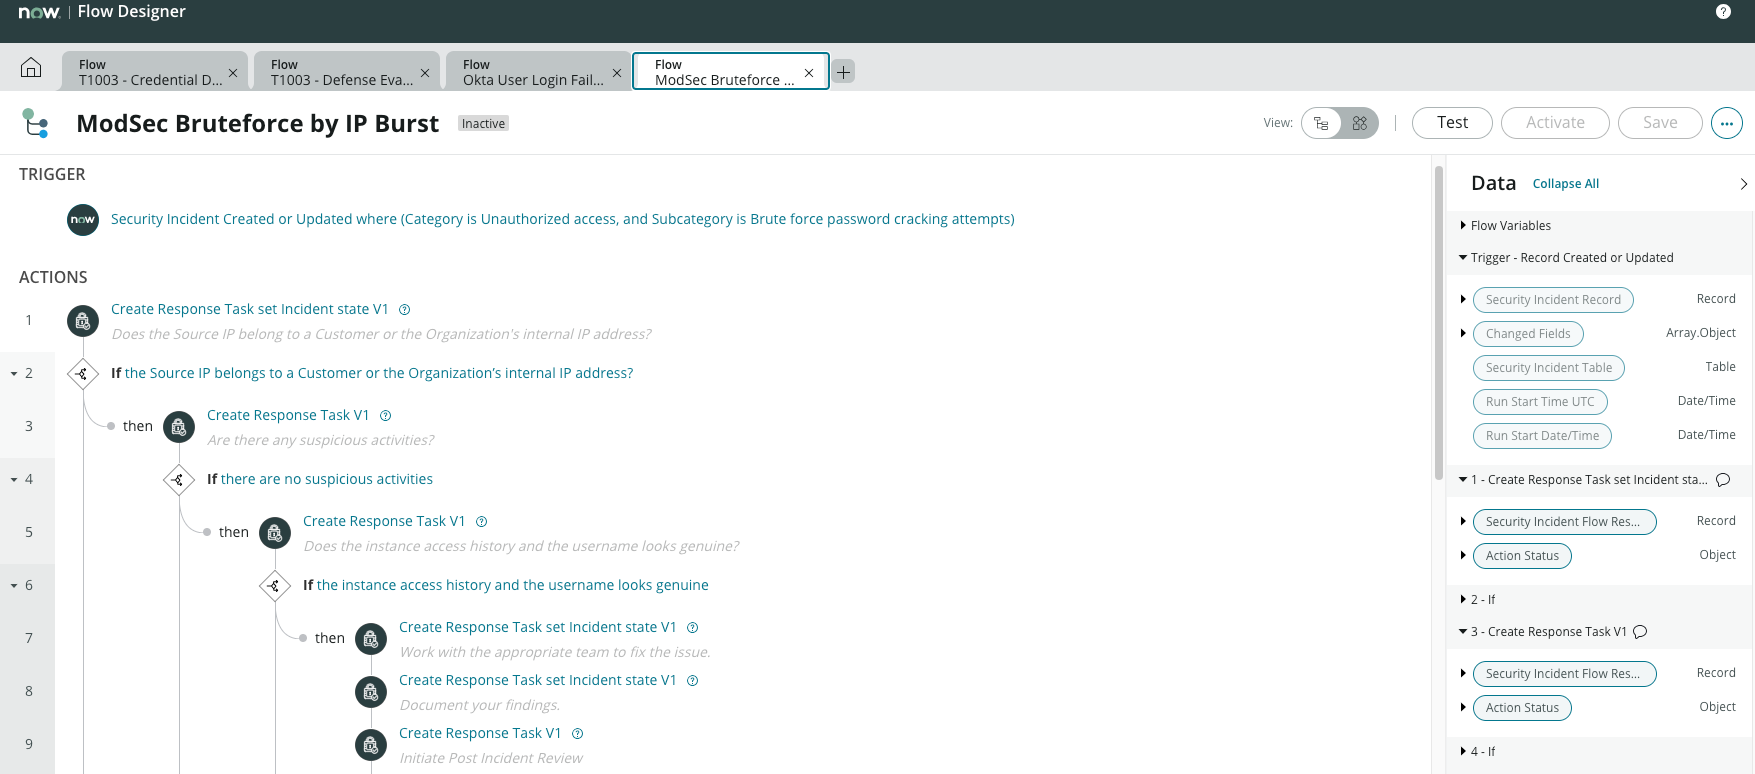Click the step 2 If condition diamond icon
The height and width of the screenshot is (774, 1755).
83,374
